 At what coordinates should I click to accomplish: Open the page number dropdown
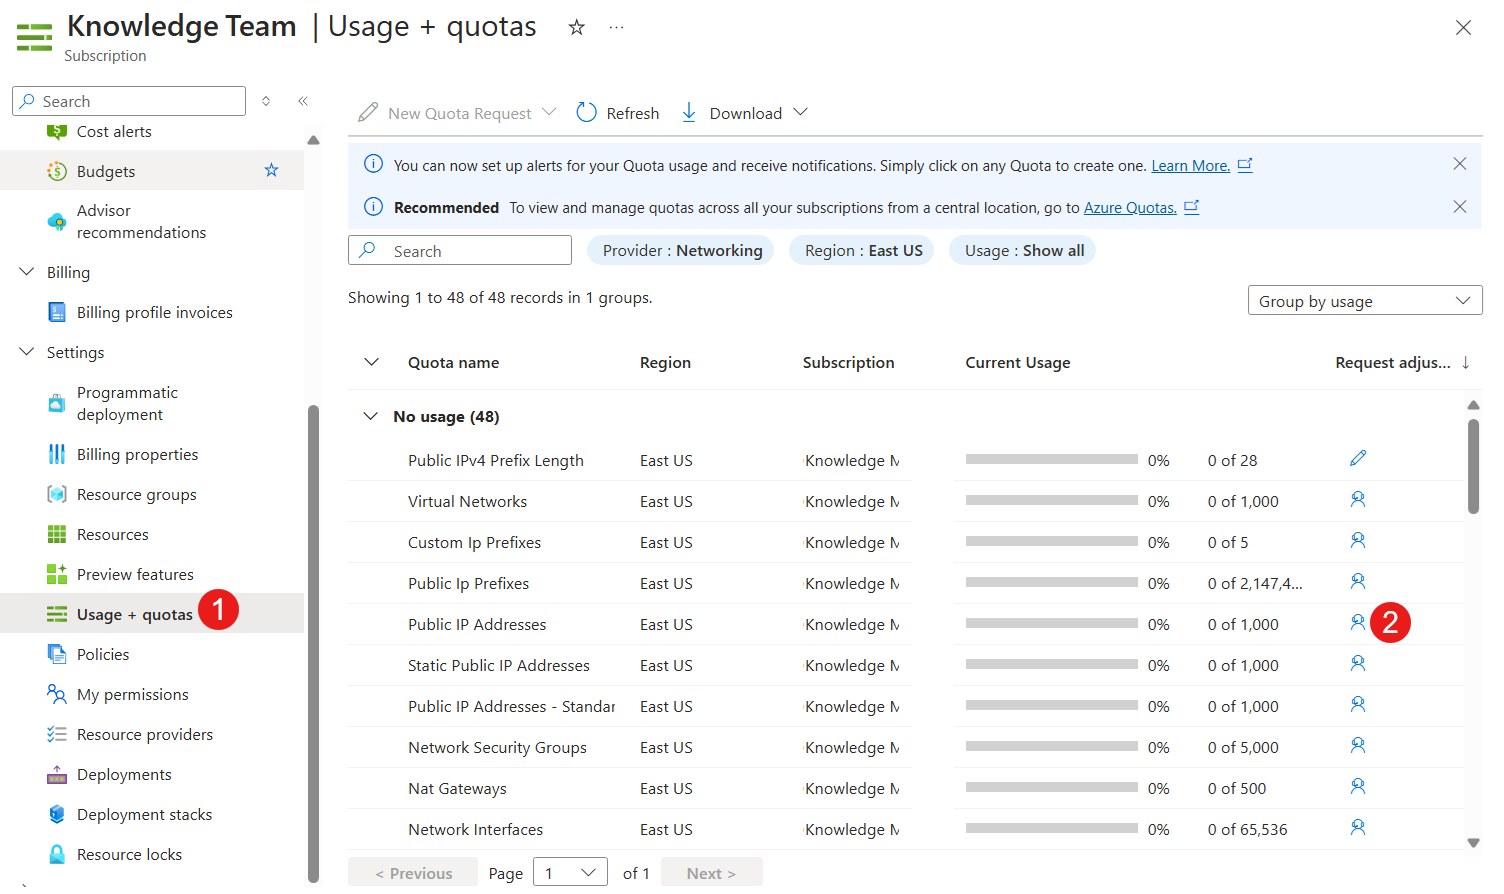570,873
